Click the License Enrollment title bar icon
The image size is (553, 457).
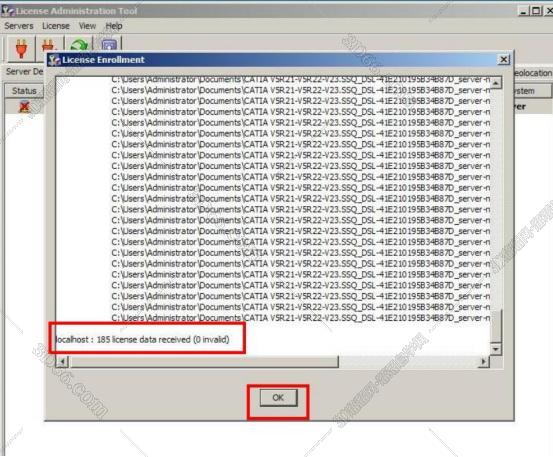[x=54, y=60]
